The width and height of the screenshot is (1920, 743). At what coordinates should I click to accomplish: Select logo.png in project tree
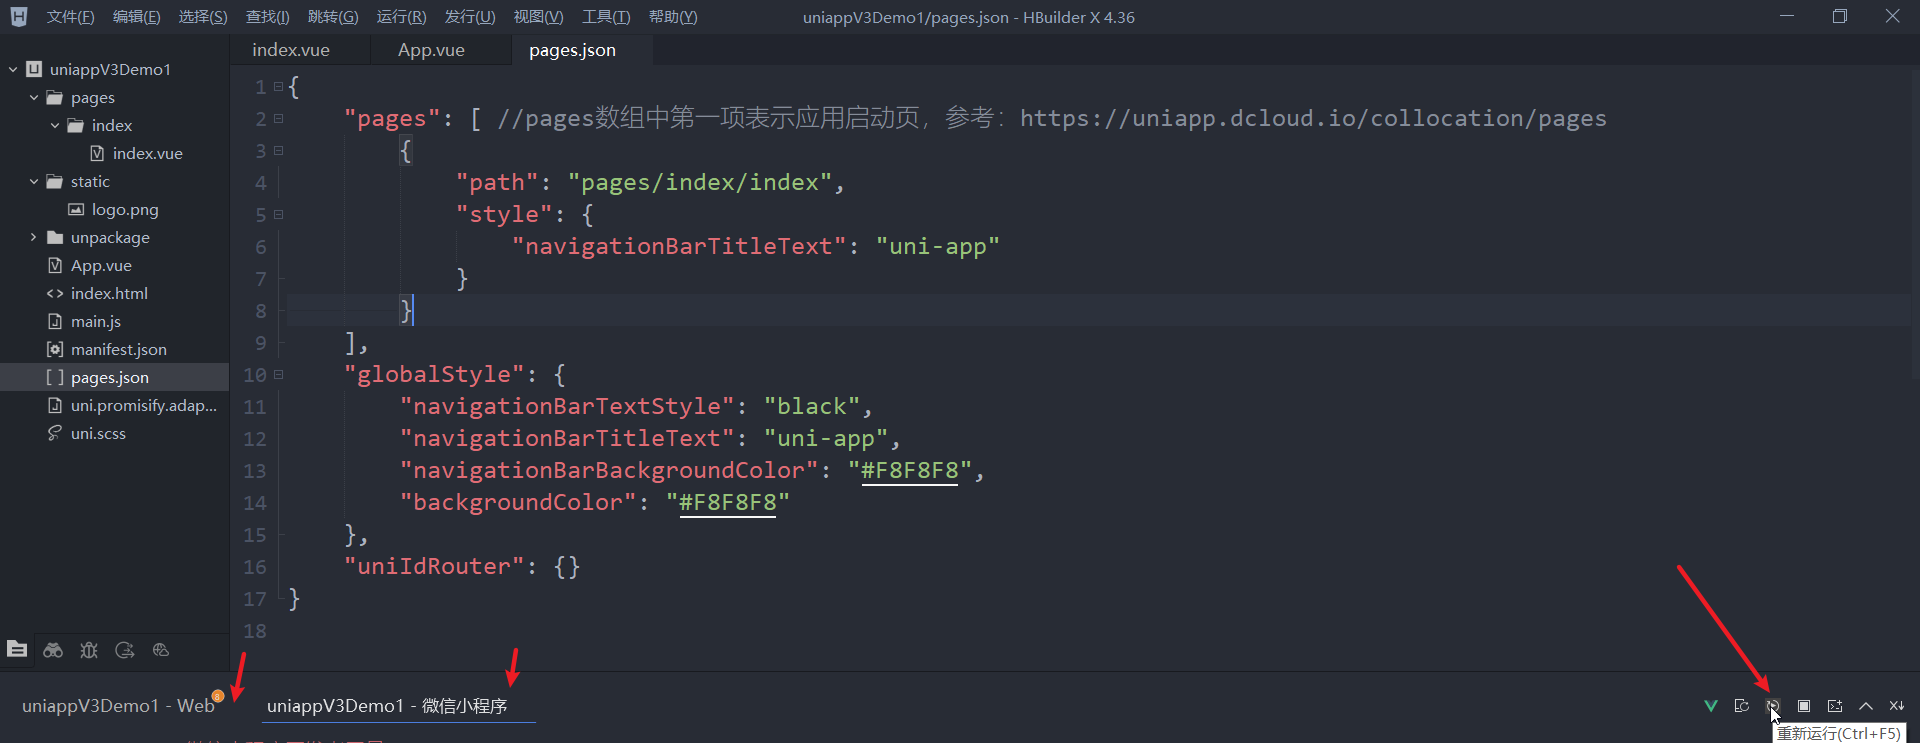pyautogui.click(x=125, y=209)
